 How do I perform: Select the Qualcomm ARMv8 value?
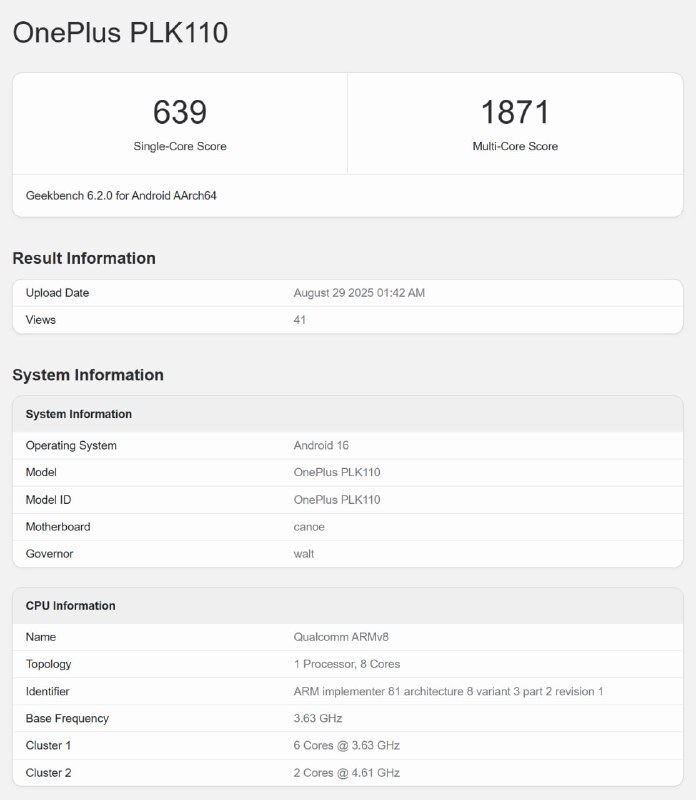pyautogui.click(x=341, y=637)
